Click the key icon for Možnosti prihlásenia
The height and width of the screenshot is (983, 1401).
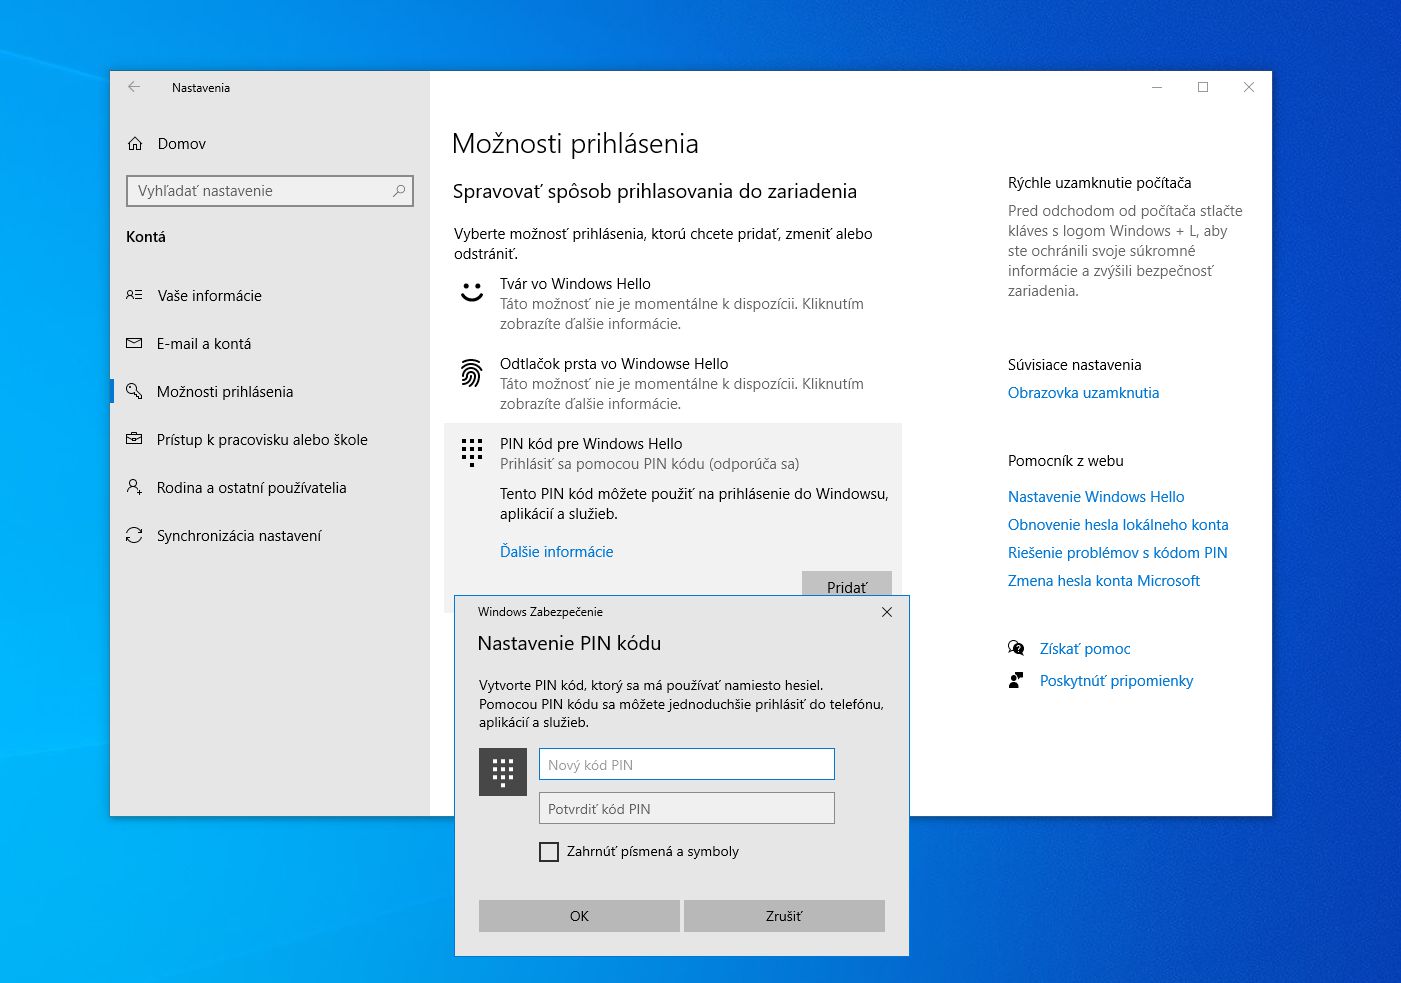(134, 391)
